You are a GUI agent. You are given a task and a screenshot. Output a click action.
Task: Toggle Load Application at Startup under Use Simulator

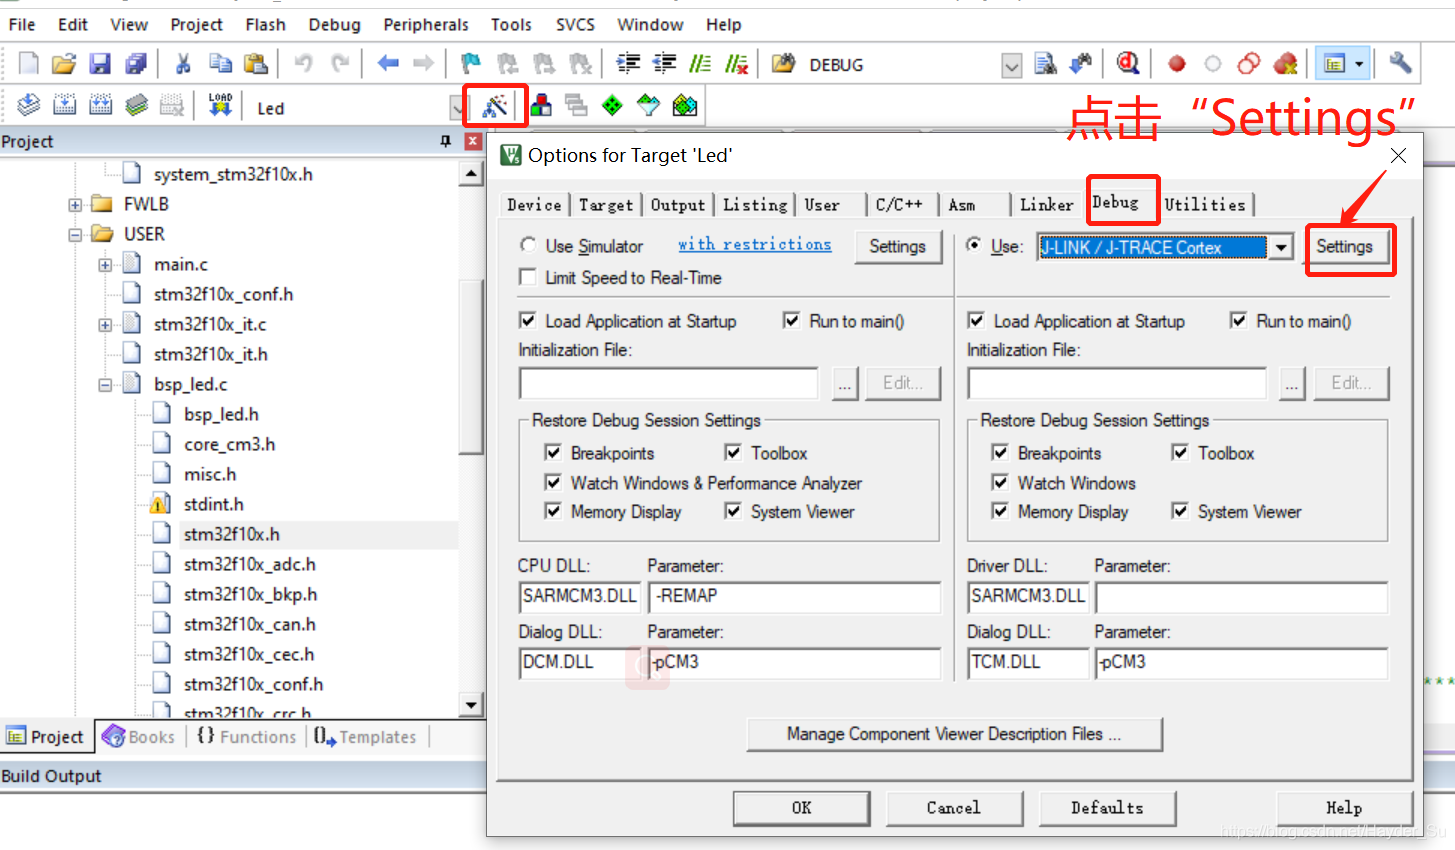[x=528, y=321]
